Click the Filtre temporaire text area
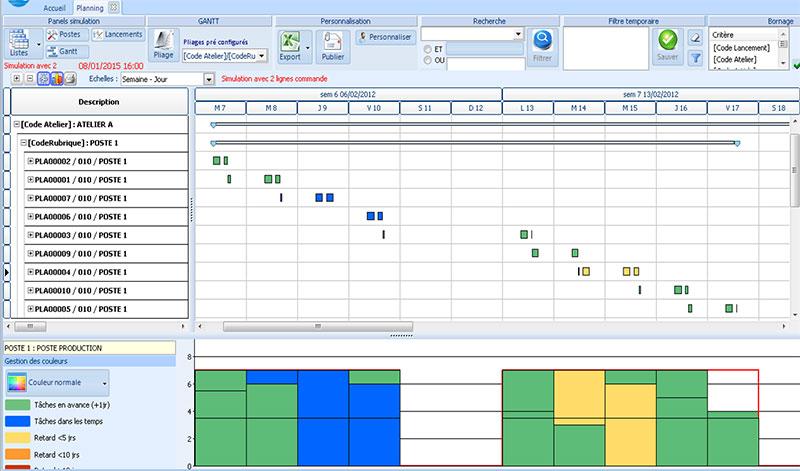This screenshot has width=800, height=471. click(x=606, y=48)
